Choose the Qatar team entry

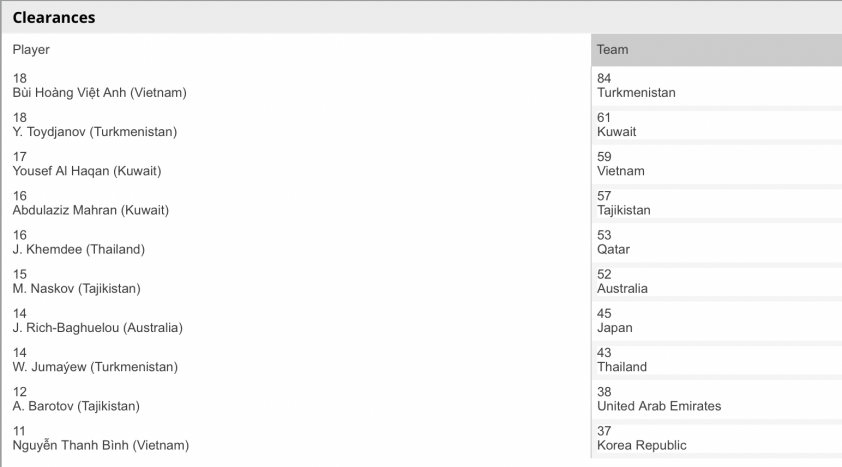[x=716, y=243]
